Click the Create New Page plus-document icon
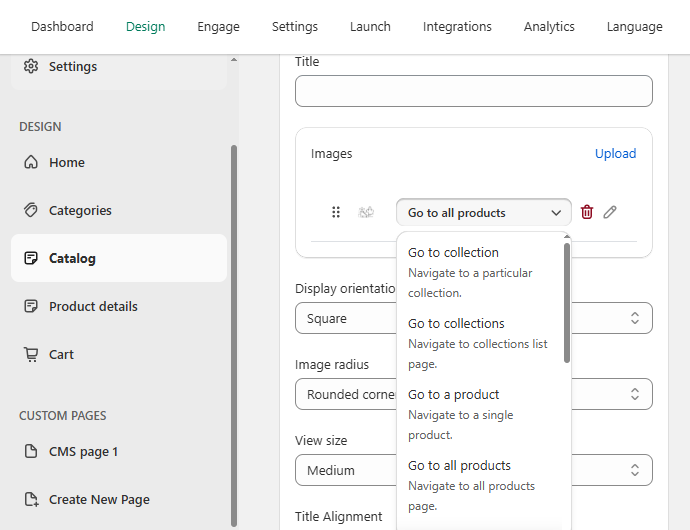Viewport: 690px width, 530px height. point(31,499)
